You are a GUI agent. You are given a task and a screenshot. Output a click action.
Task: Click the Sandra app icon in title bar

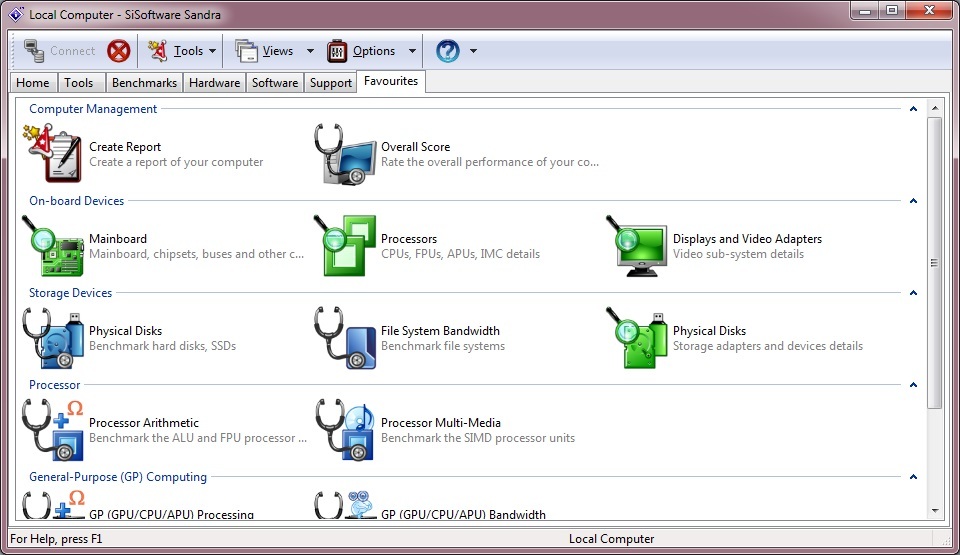(16, 14)
